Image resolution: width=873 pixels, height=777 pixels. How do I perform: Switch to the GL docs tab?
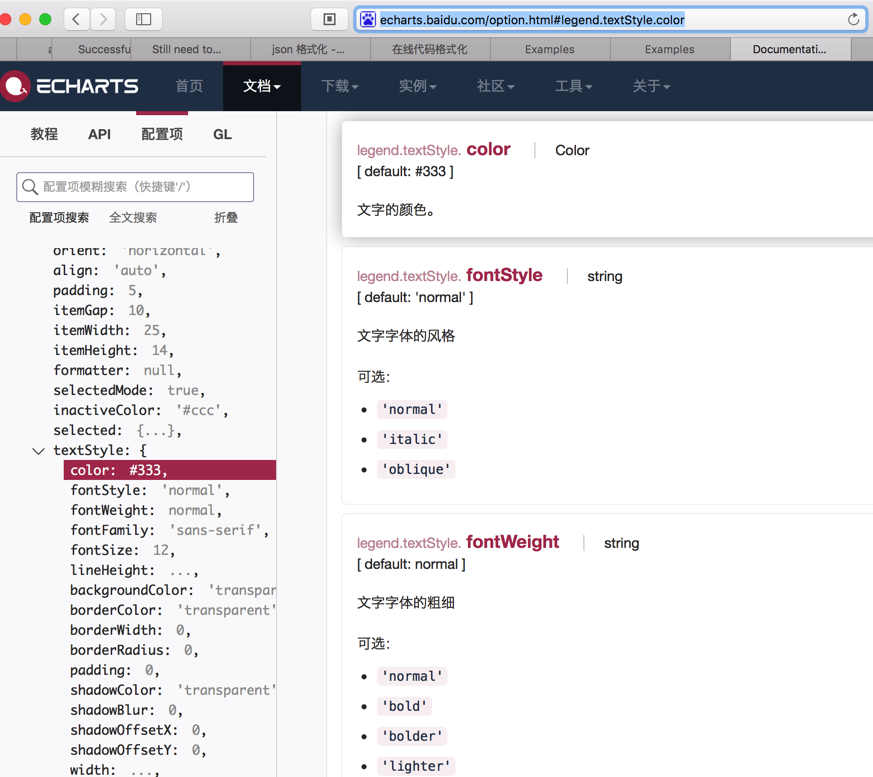pyautogui.click(x=222, y=134)
